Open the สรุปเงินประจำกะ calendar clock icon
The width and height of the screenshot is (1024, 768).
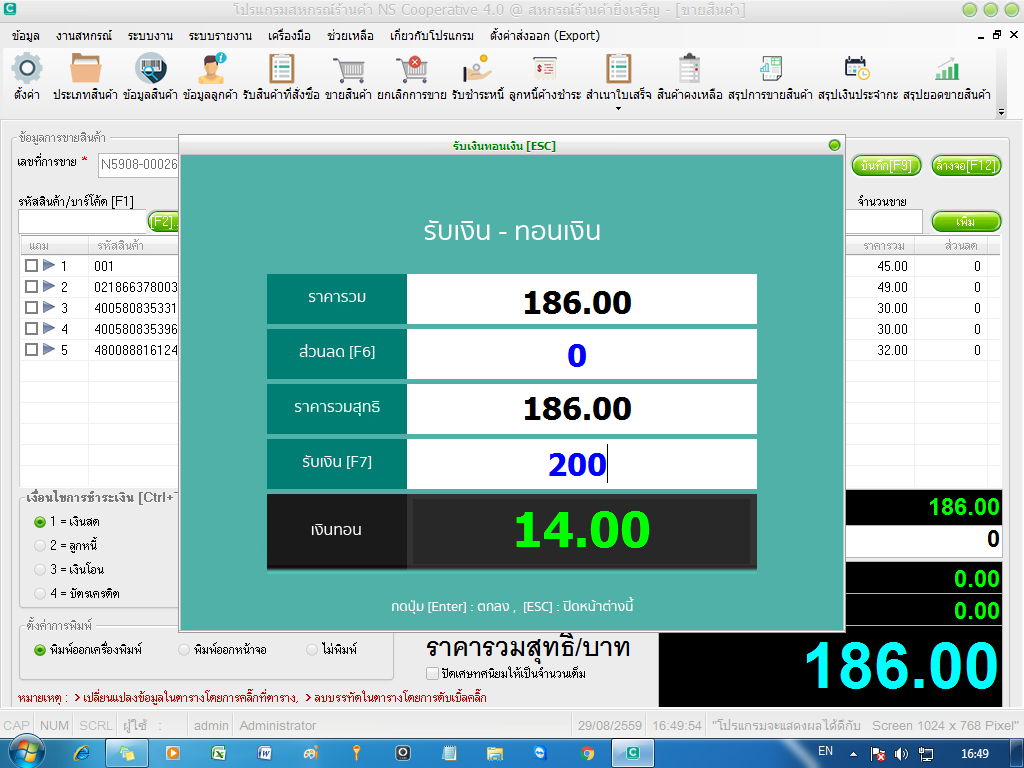tap(857, 69)
